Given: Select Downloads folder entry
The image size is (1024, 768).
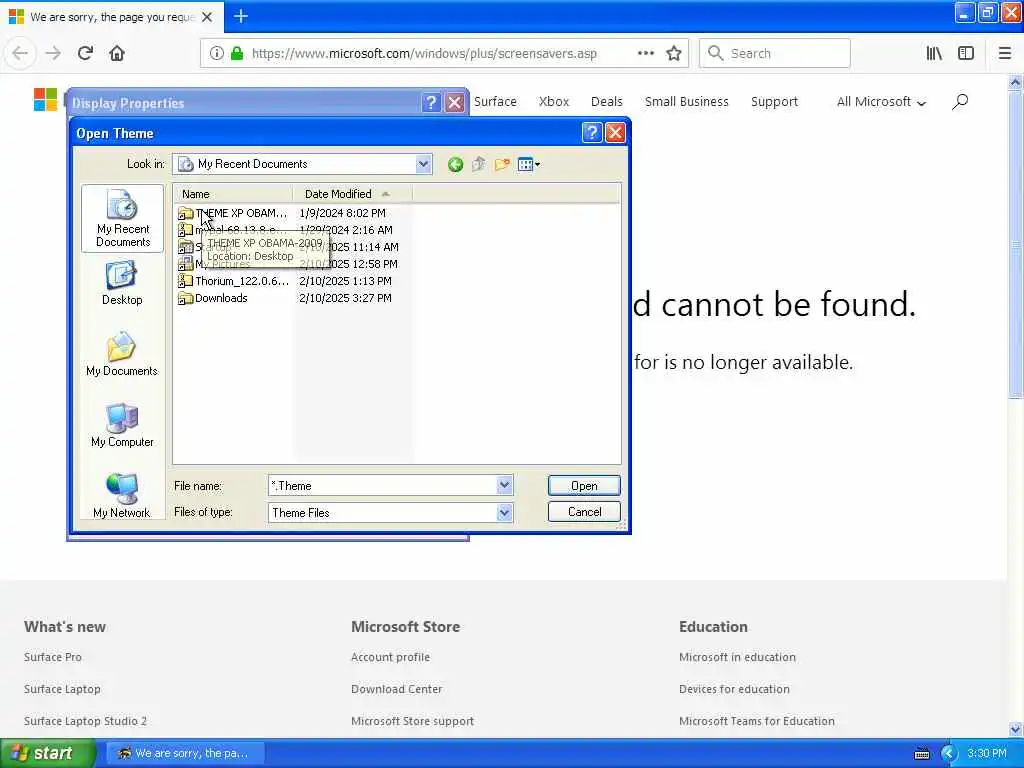Looking at the screenshot, I should point(213,298).
